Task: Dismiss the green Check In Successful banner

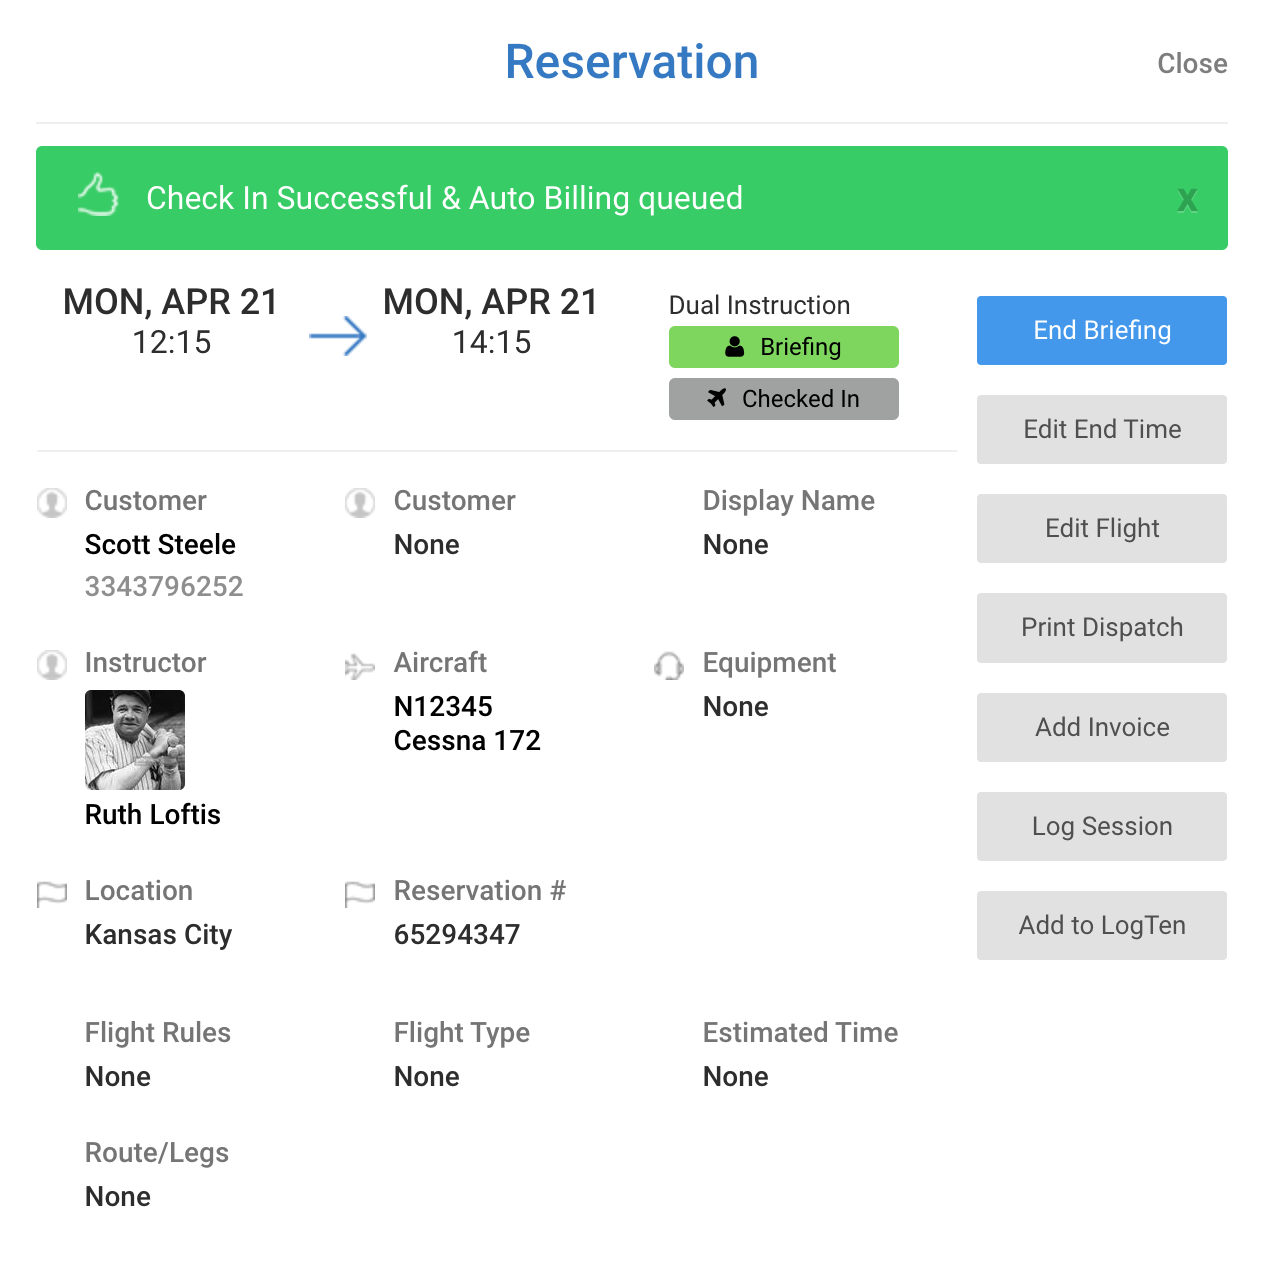Action: [x=1186, y=200]
